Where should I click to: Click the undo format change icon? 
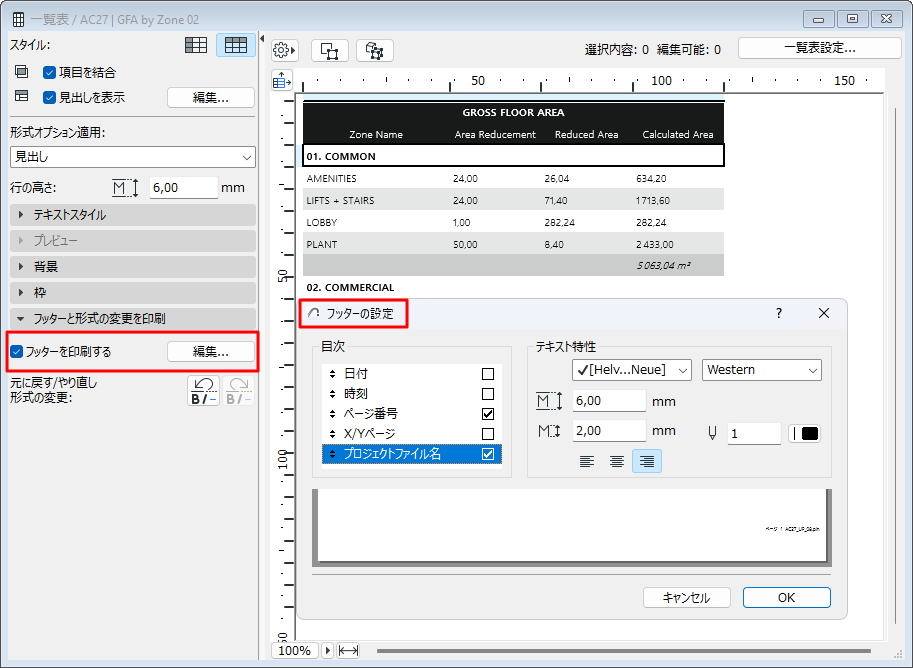click(x=203, y=390)
